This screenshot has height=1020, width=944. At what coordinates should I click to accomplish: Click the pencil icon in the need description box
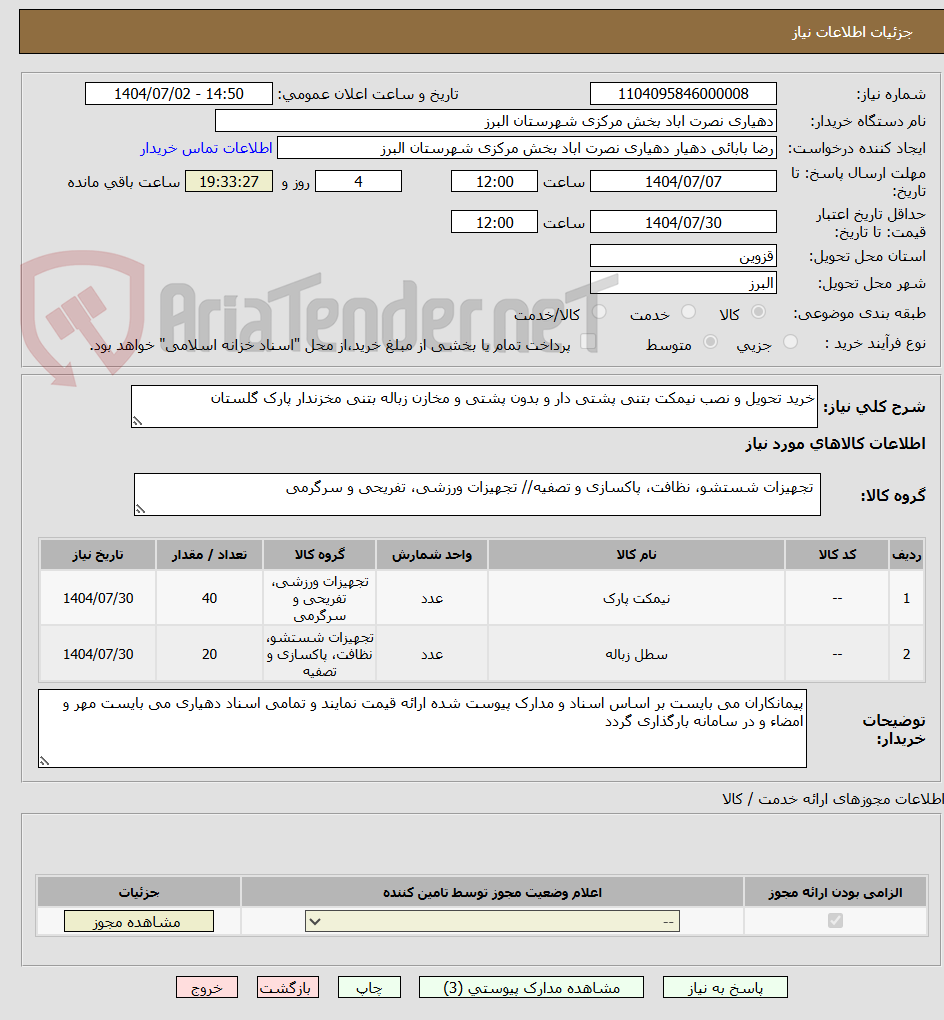click(137, 421)
